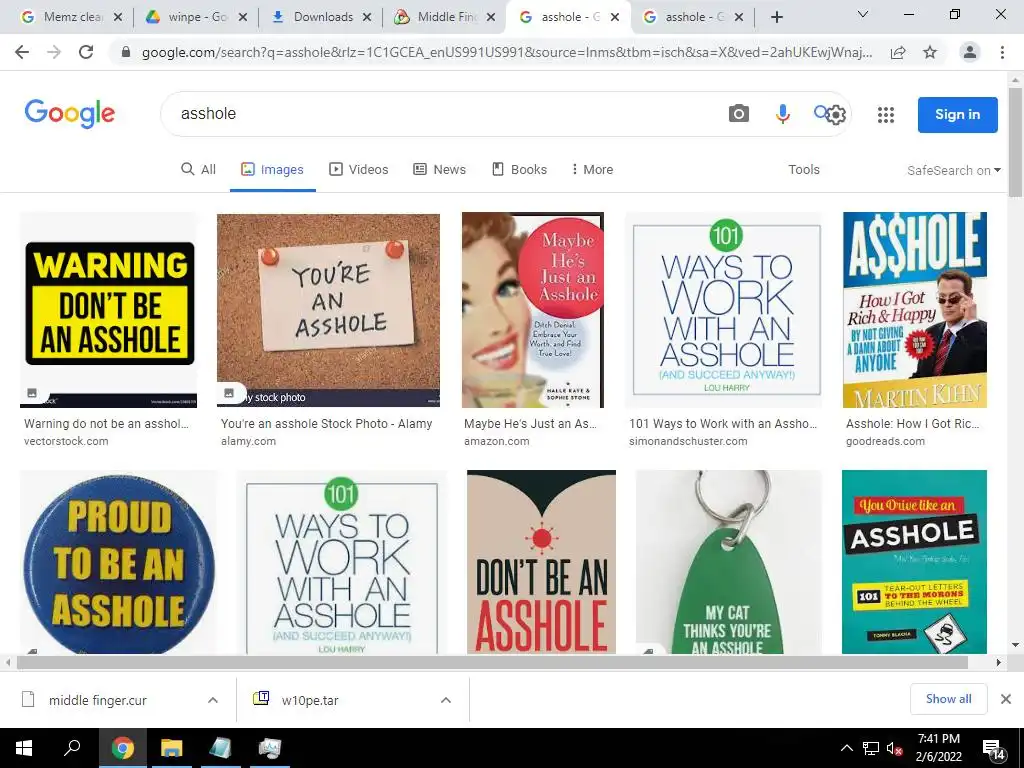The height and width of the screenshot is (768, 1024).
Task: Click the horizontal page scrollbar
Action: tap(492, 662)
